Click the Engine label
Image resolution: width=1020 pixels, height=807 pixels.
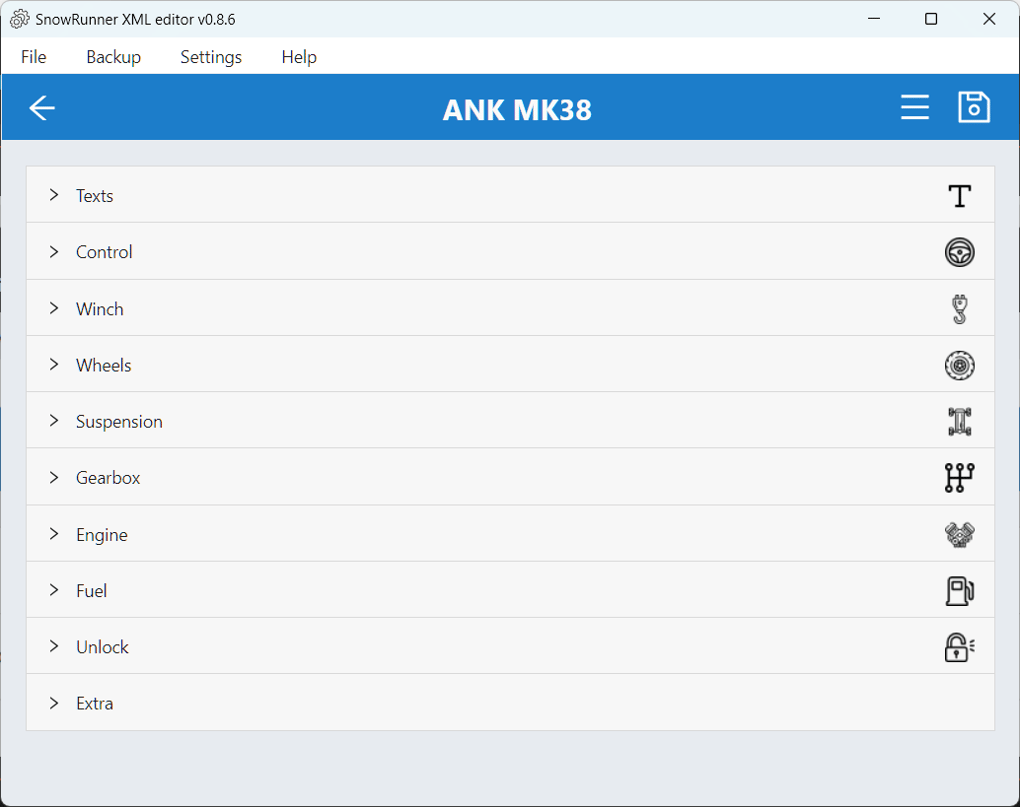click(101, 535)
